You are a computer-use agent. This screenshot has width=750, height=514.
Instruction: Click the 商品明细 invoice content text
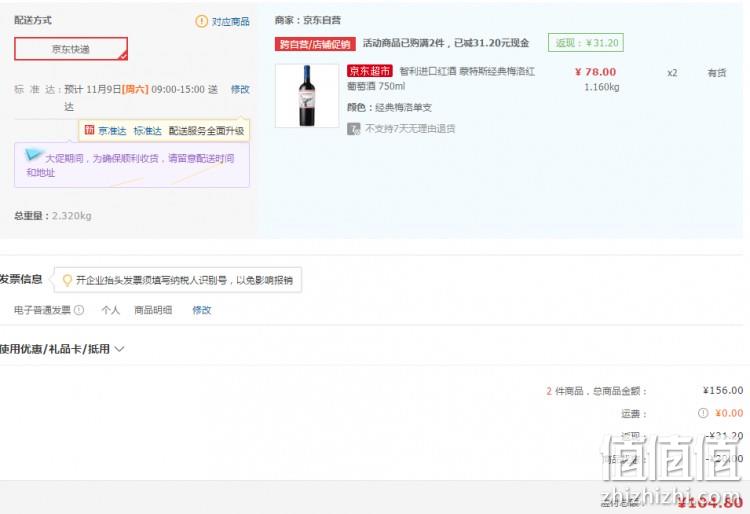tap(153, 310)
